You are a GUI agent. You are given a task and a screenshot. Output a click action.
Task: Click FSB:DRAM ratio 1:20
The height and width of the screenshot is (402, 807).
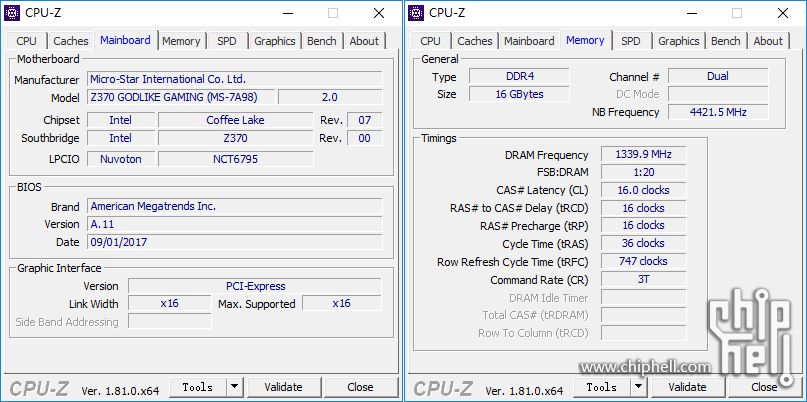[x=643, y=172]
